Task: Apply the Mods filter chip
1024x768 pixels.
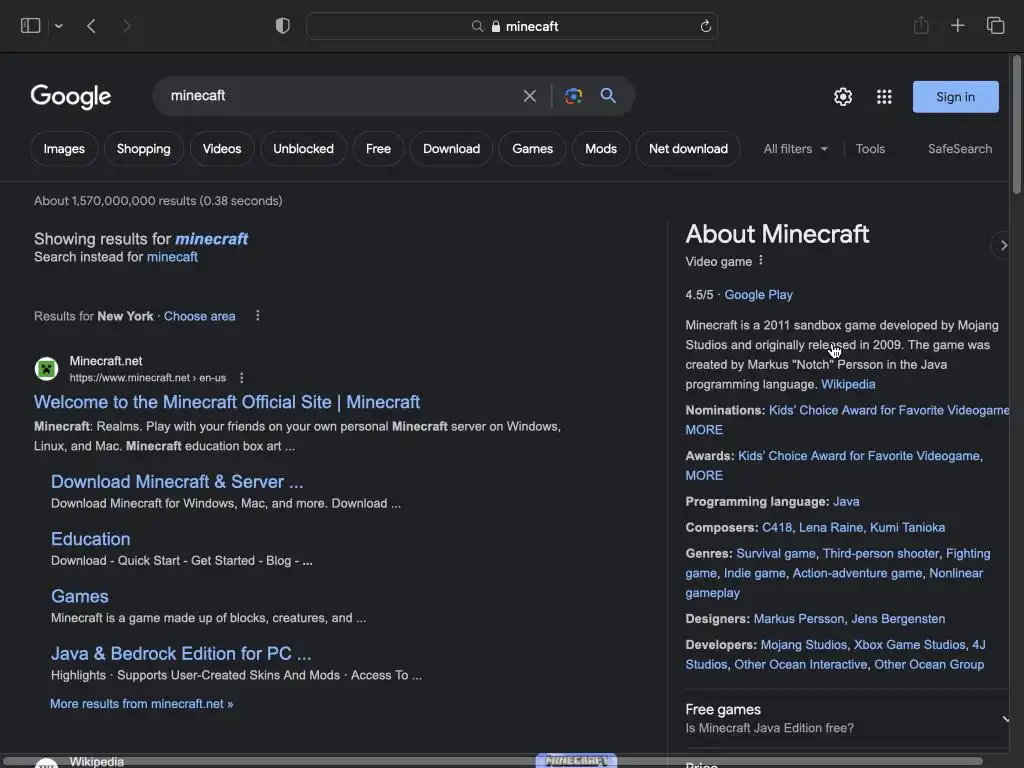Action: pos(601,149)
